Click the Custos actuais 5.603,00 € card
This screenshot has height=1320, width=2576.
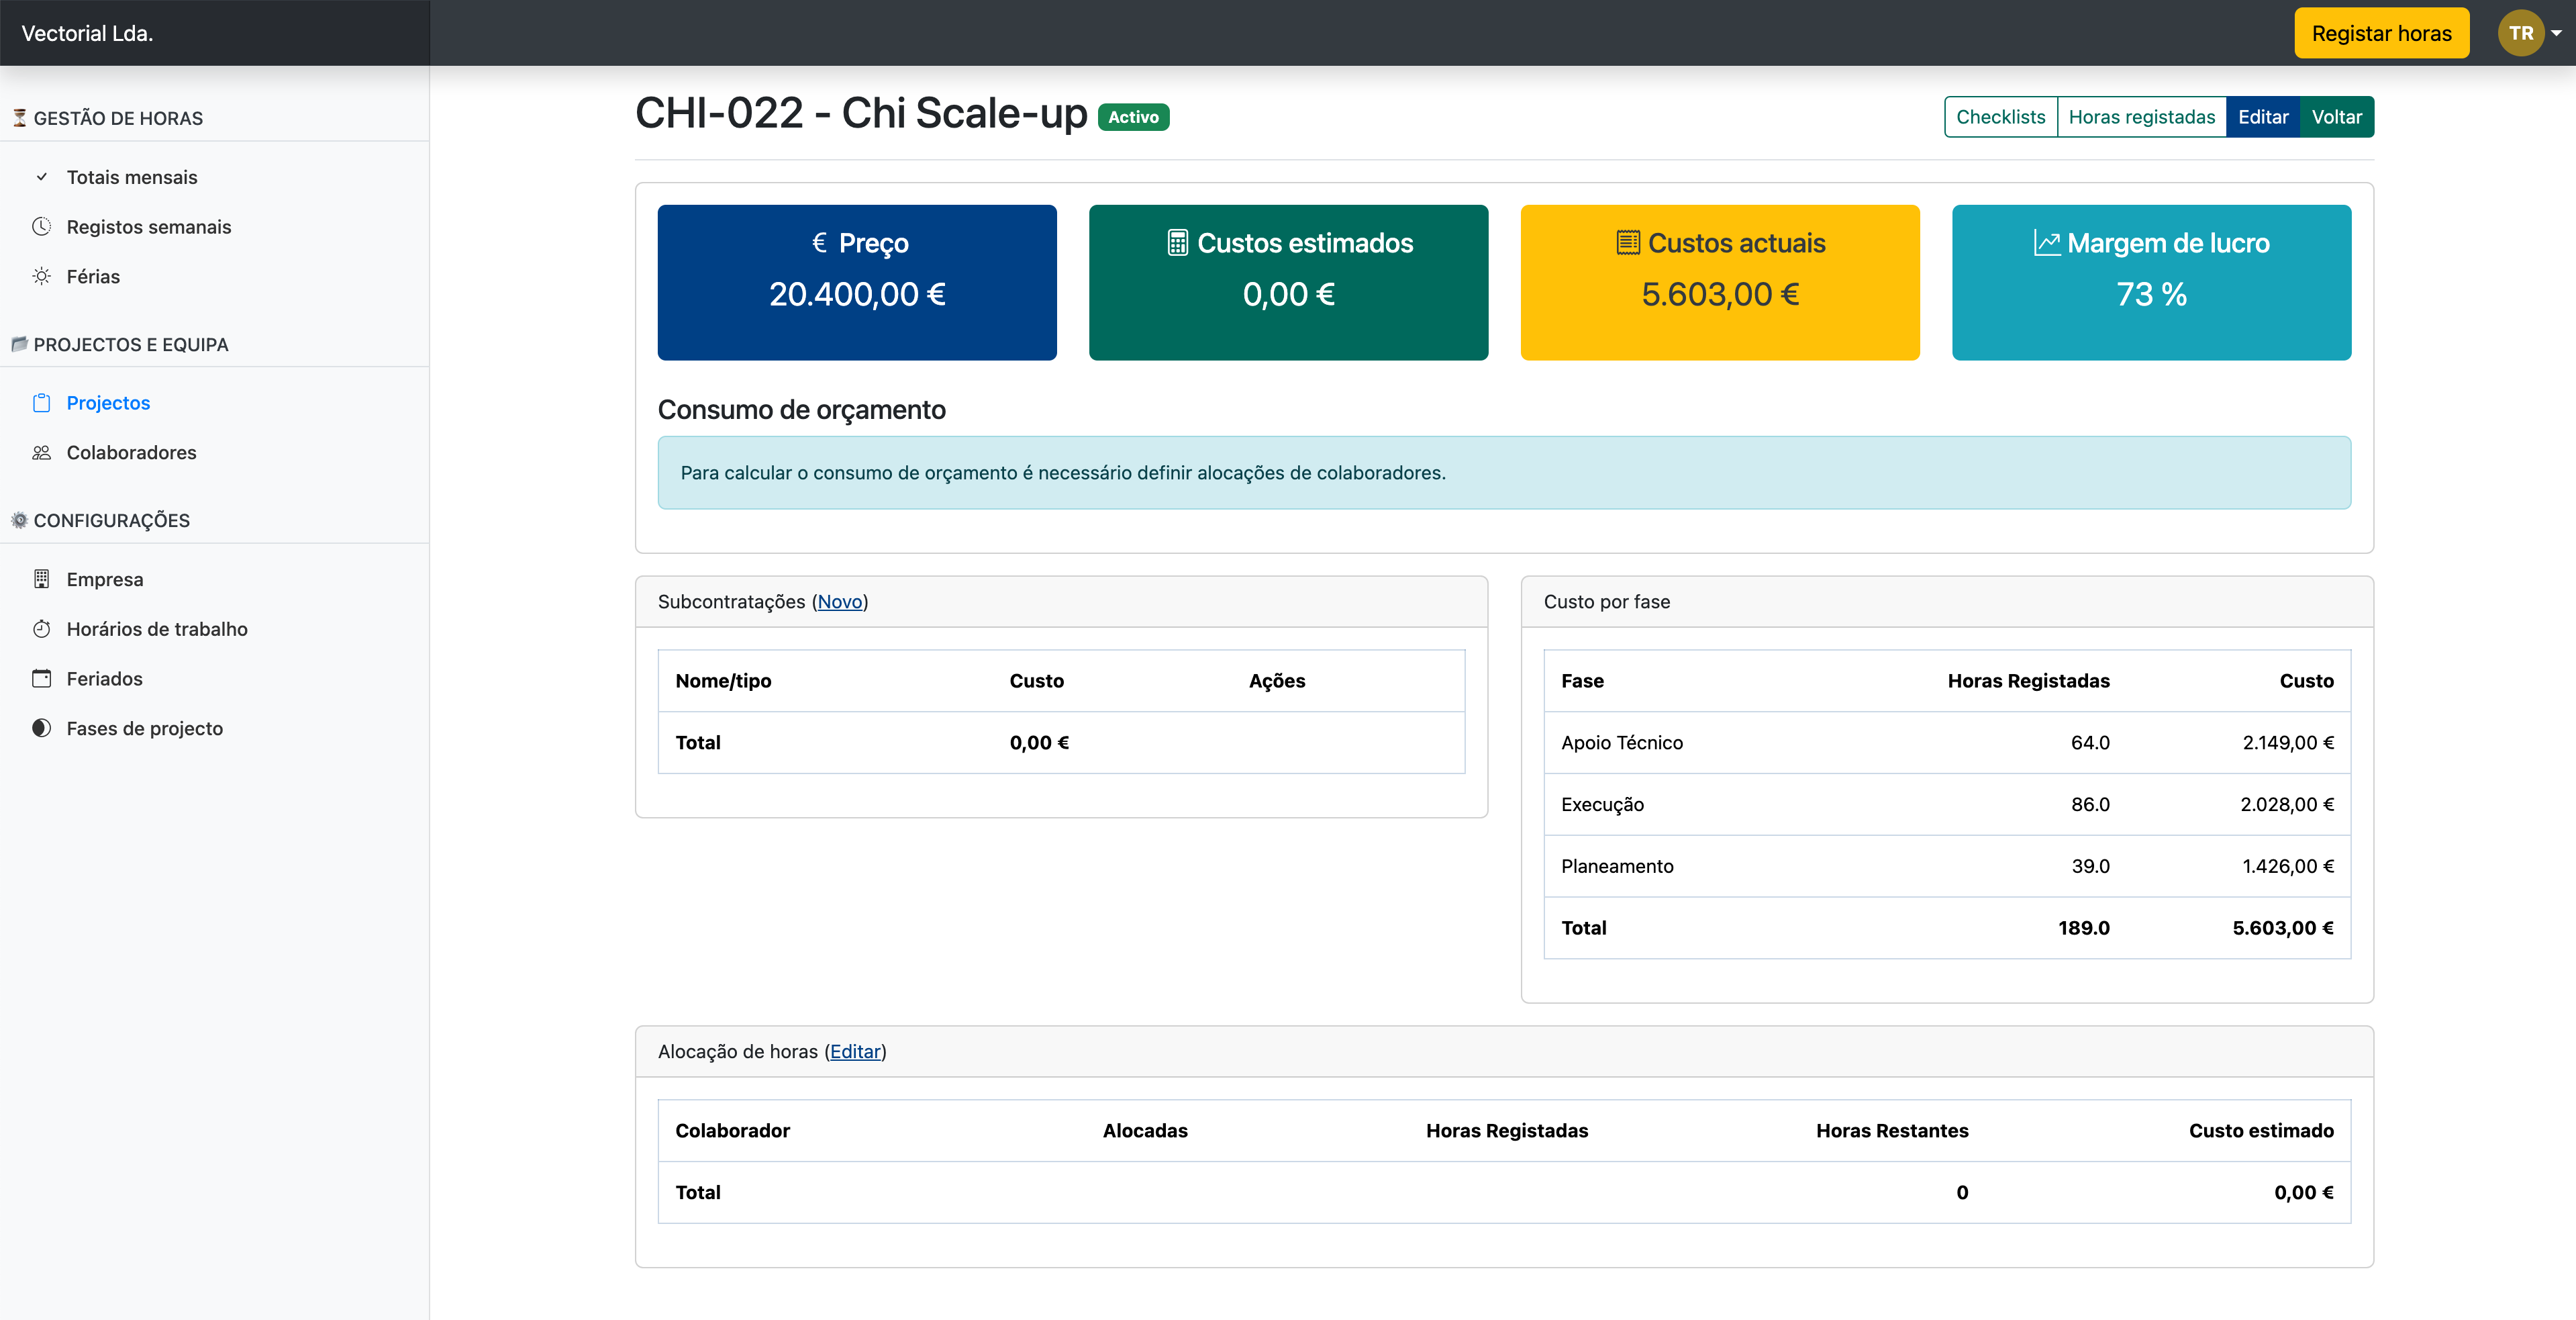point(1720,282)
